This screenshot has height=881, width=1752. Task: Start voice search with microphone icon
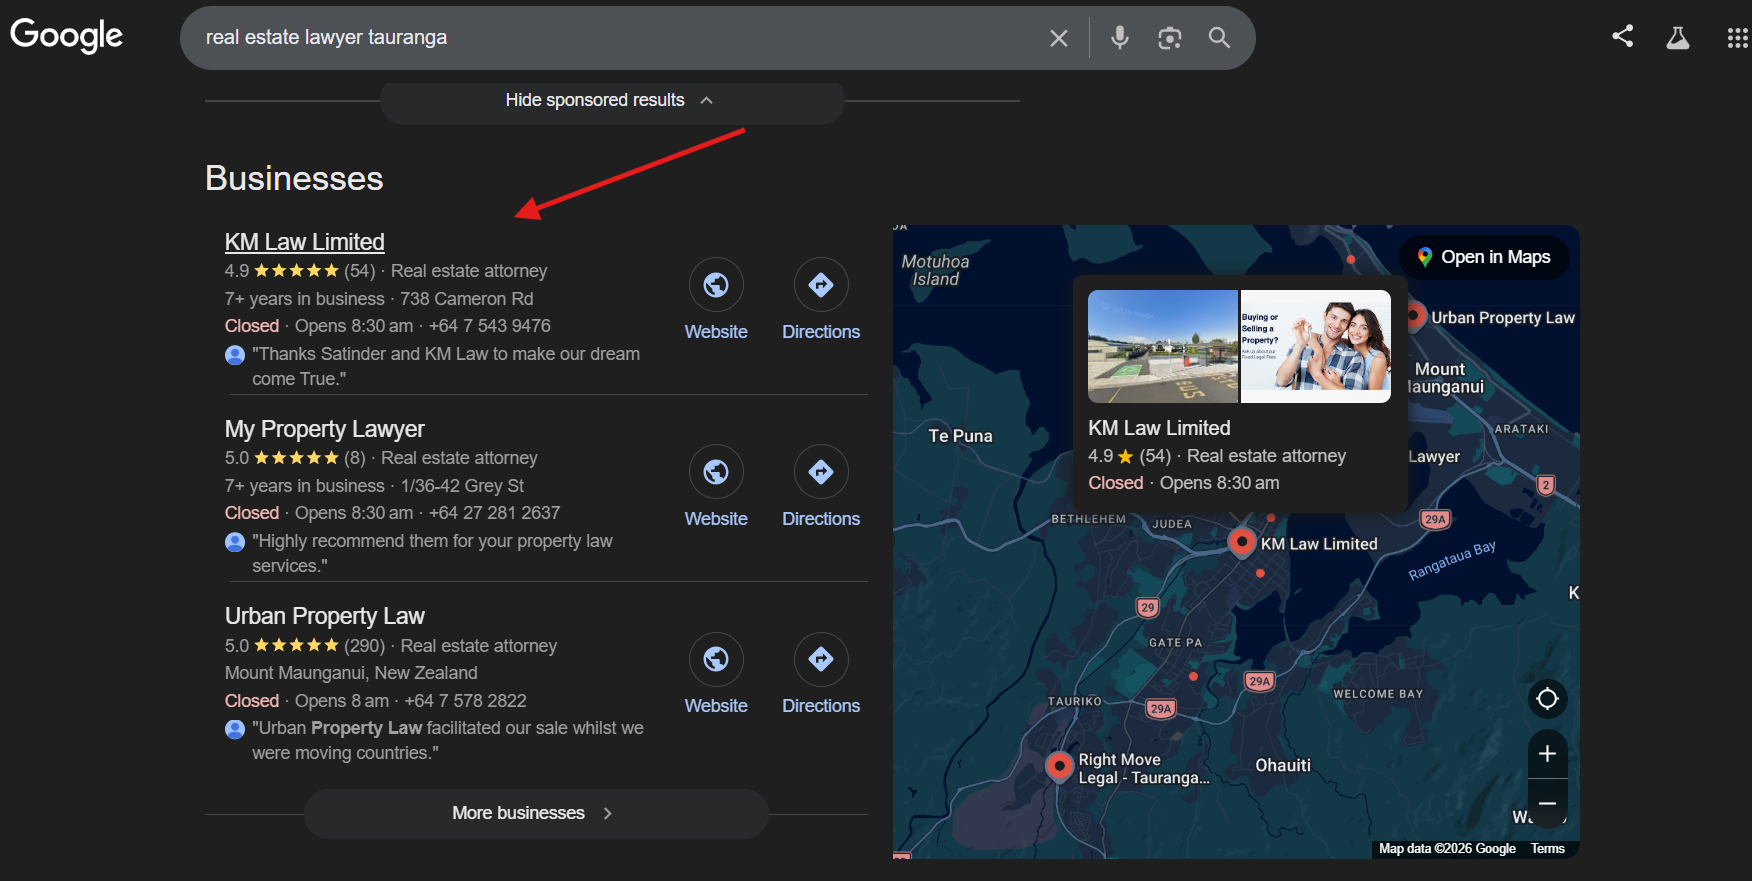1120,38
